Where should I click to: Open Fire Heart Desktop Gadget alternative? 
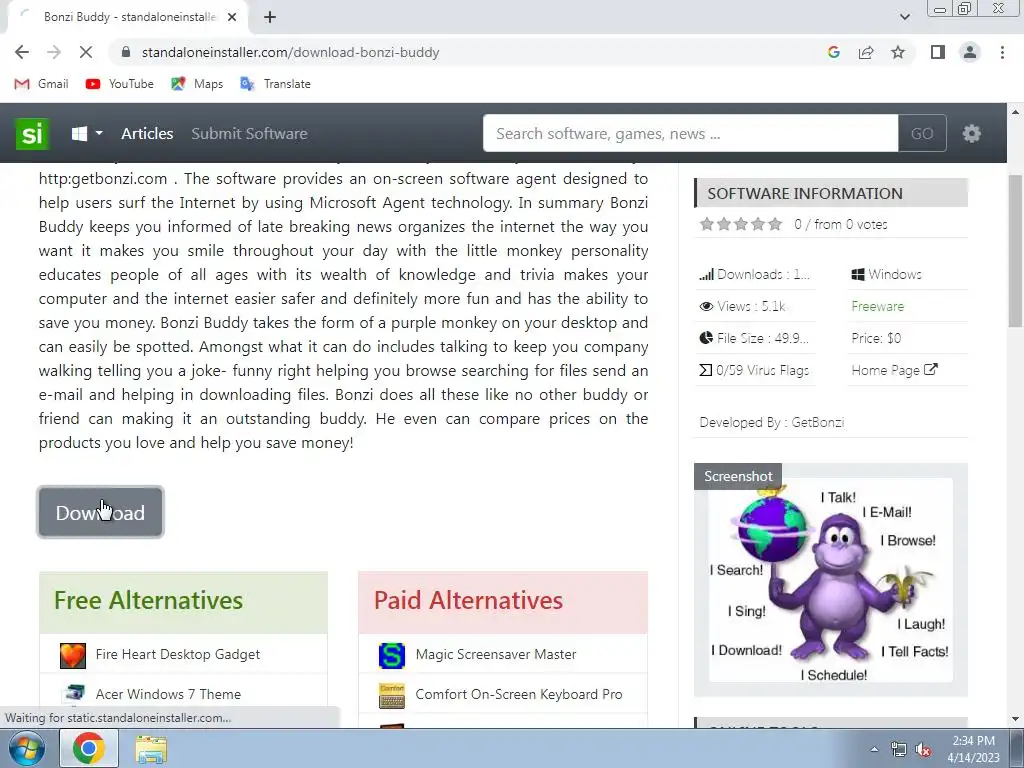[x=178, y=654]
